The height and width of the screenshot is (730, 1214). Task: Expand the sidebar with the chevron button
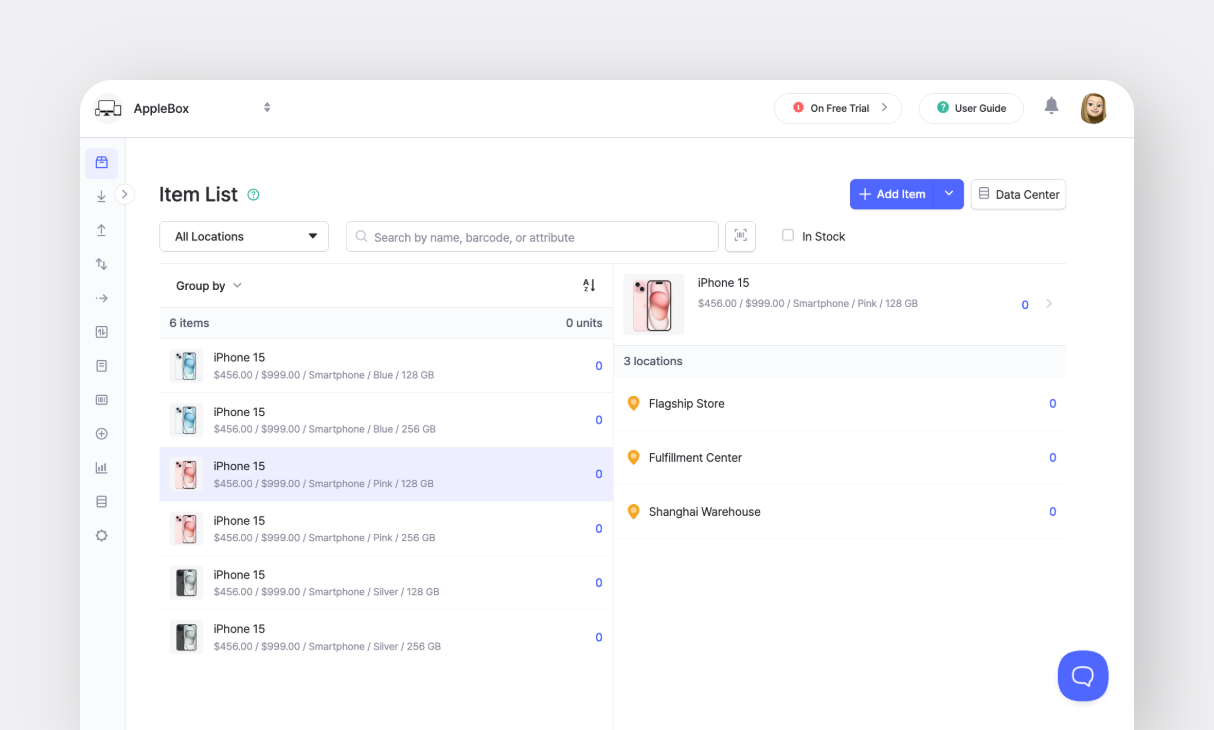pos(124,194)
